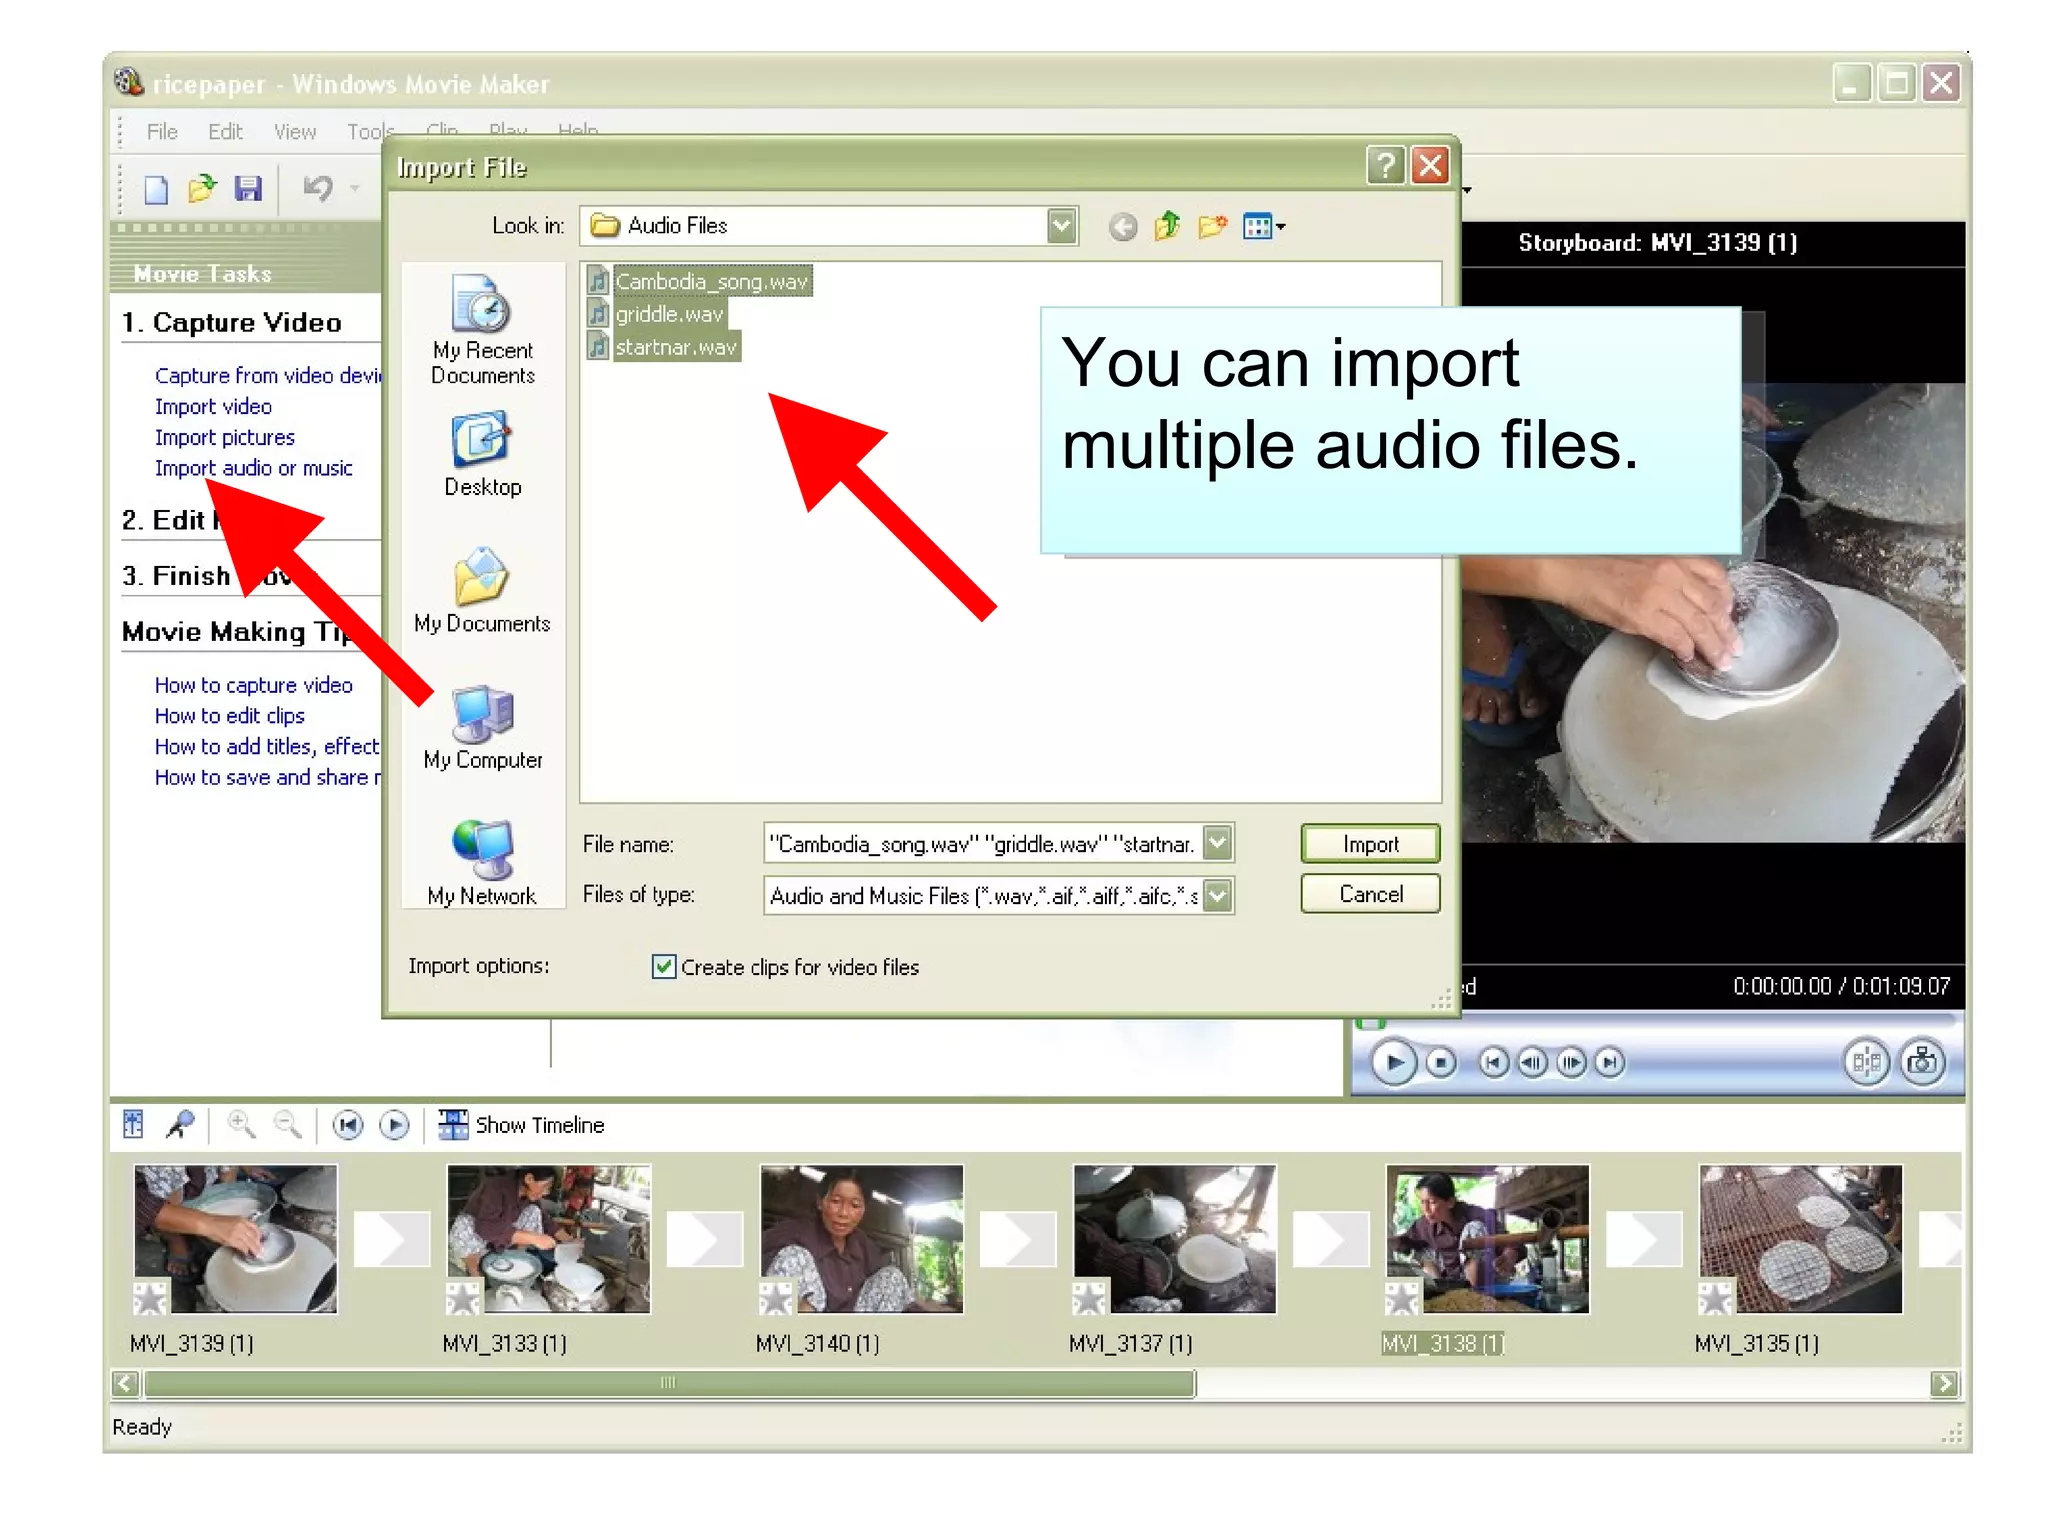Select griddle.wav file
This screenshot has width=2048, height=1536.
coord(656,314)
